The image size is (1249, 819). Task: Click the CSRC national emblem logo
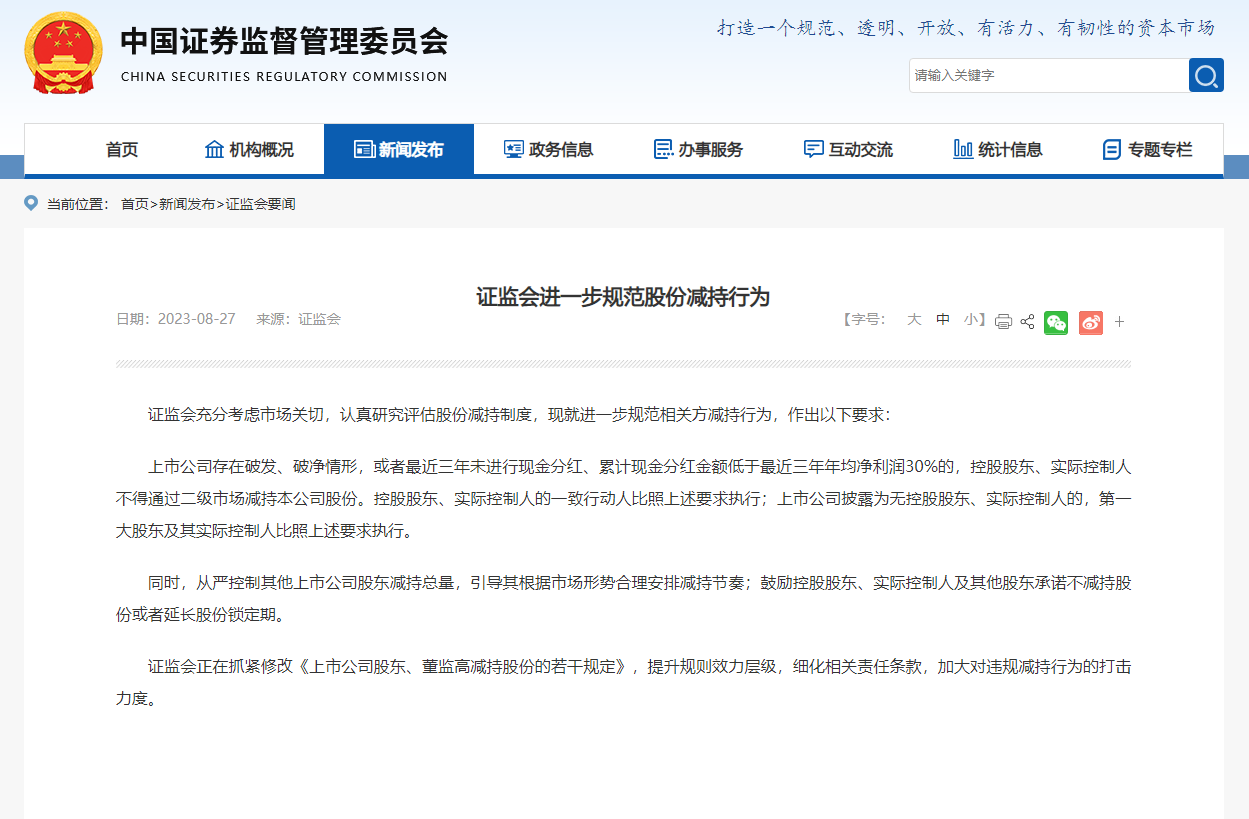coord(63,52)
